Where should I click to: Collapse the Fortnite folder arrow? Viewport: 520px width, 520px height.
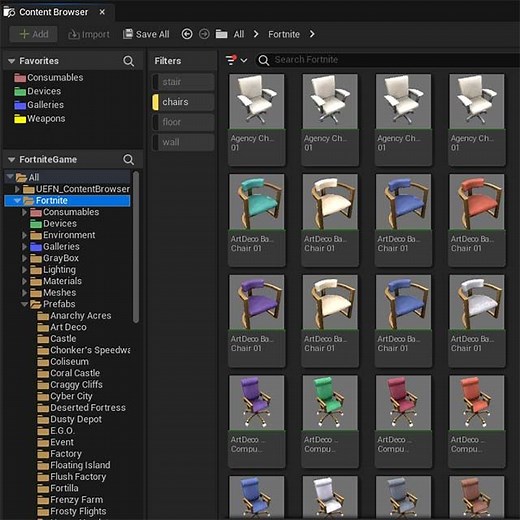pyautogui.click(x=17, y=200)
